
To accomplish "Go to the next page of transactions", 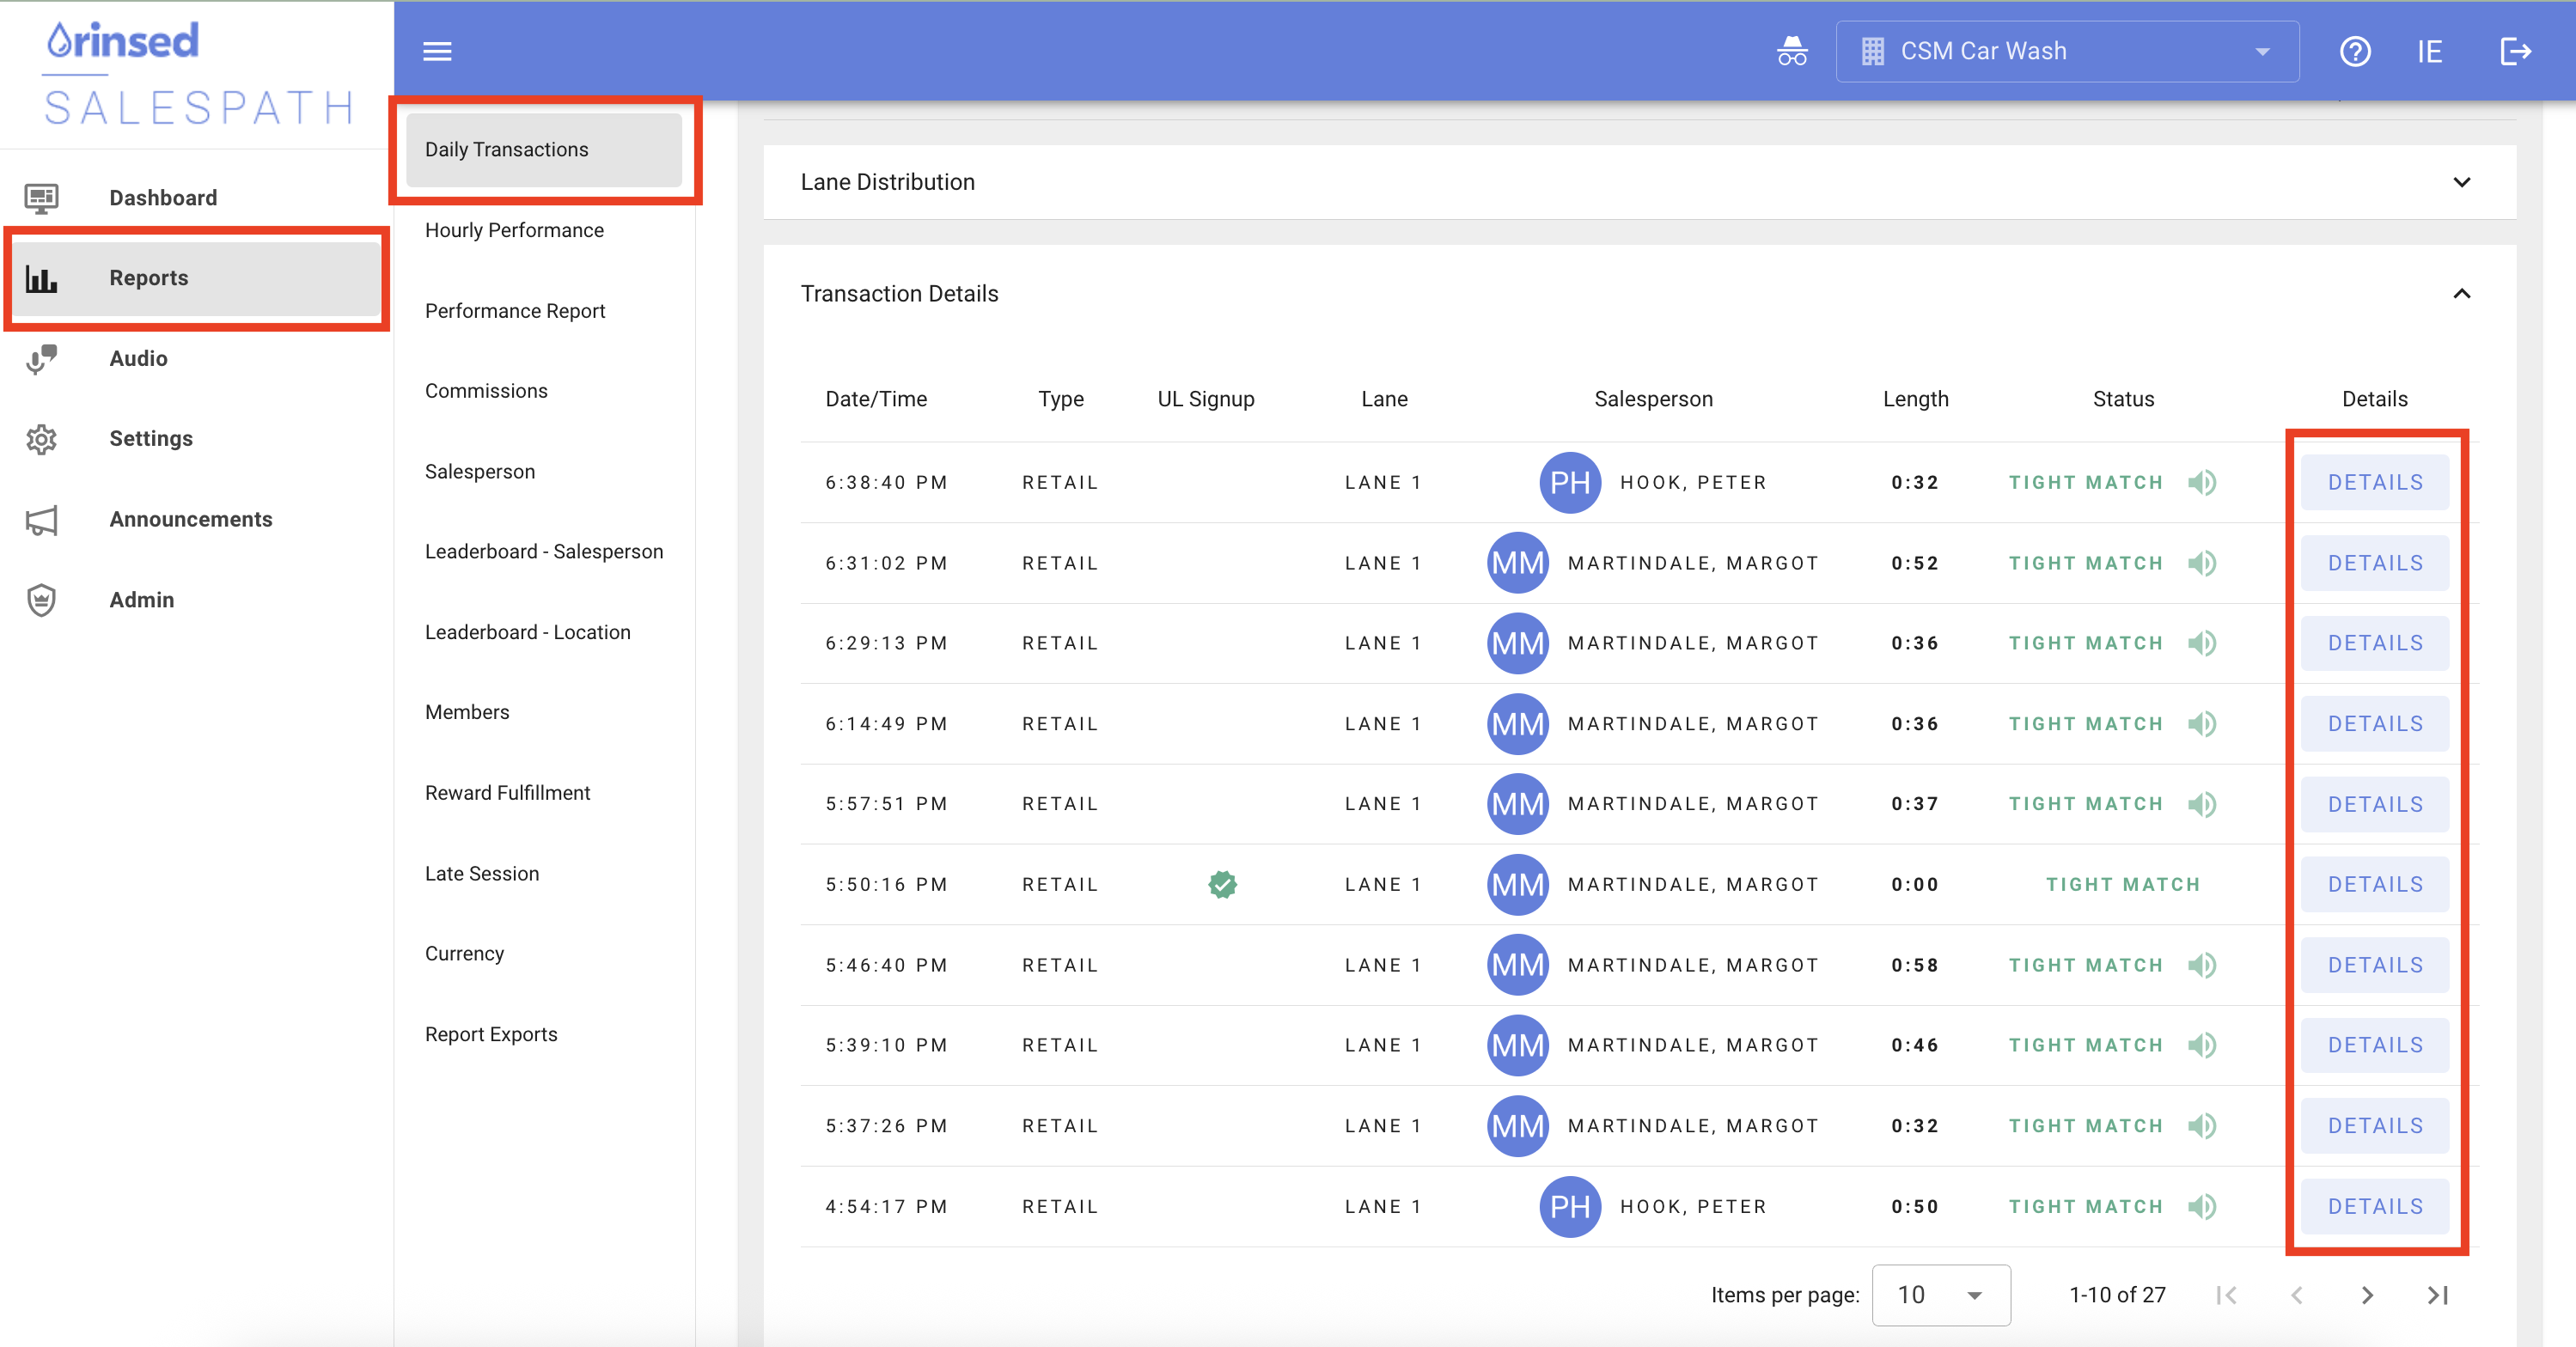I will click(x=2367, y=1296).
